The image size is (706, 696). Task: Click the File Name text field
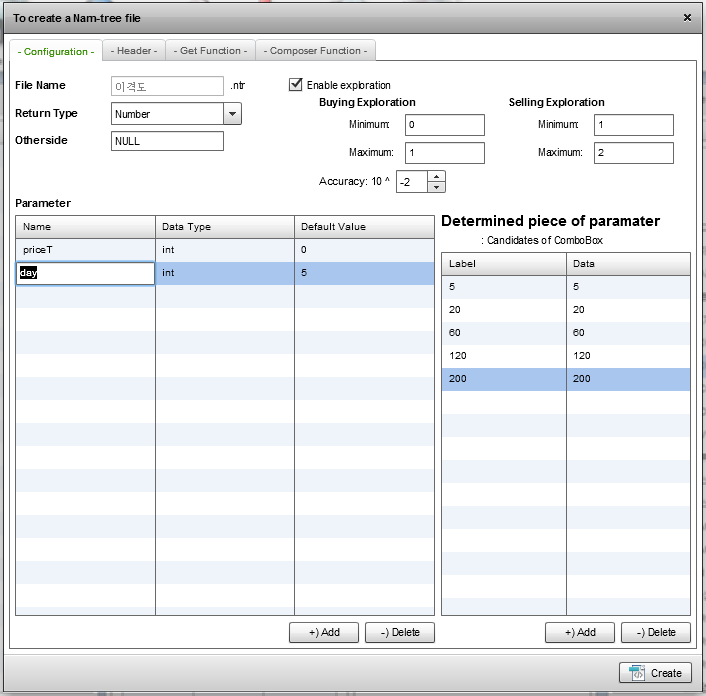[x=167, y=87]
